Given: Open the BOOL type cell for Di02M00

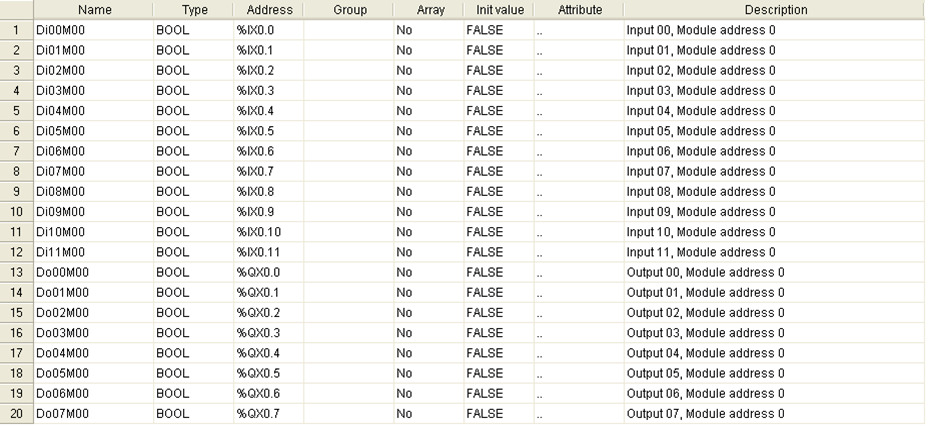Looking at the screenshot, I should (x=194, y=71).
